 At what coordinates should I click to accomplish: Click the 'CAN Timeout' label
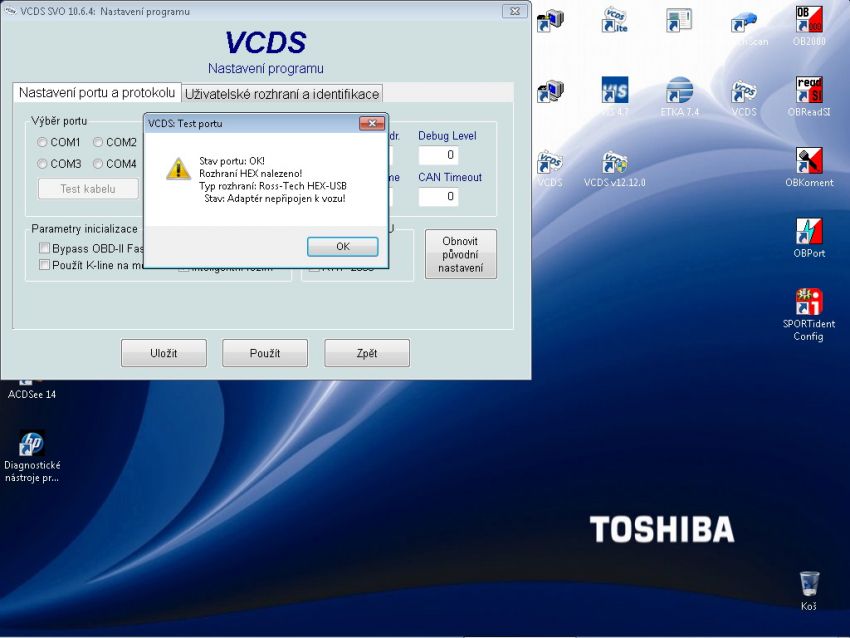click(x=450, y=177)
